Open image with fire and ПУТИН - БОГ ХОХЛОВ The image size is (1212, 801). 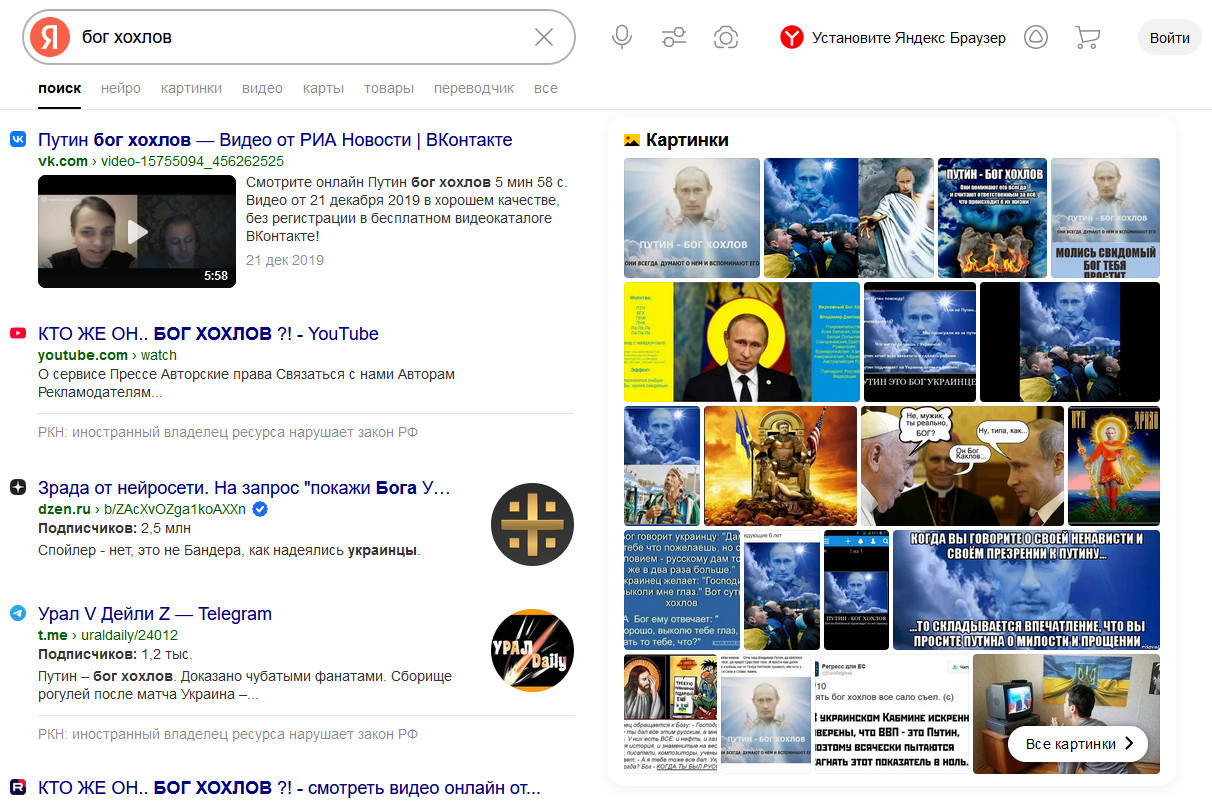pyautogui.click(x=992, y=217)
